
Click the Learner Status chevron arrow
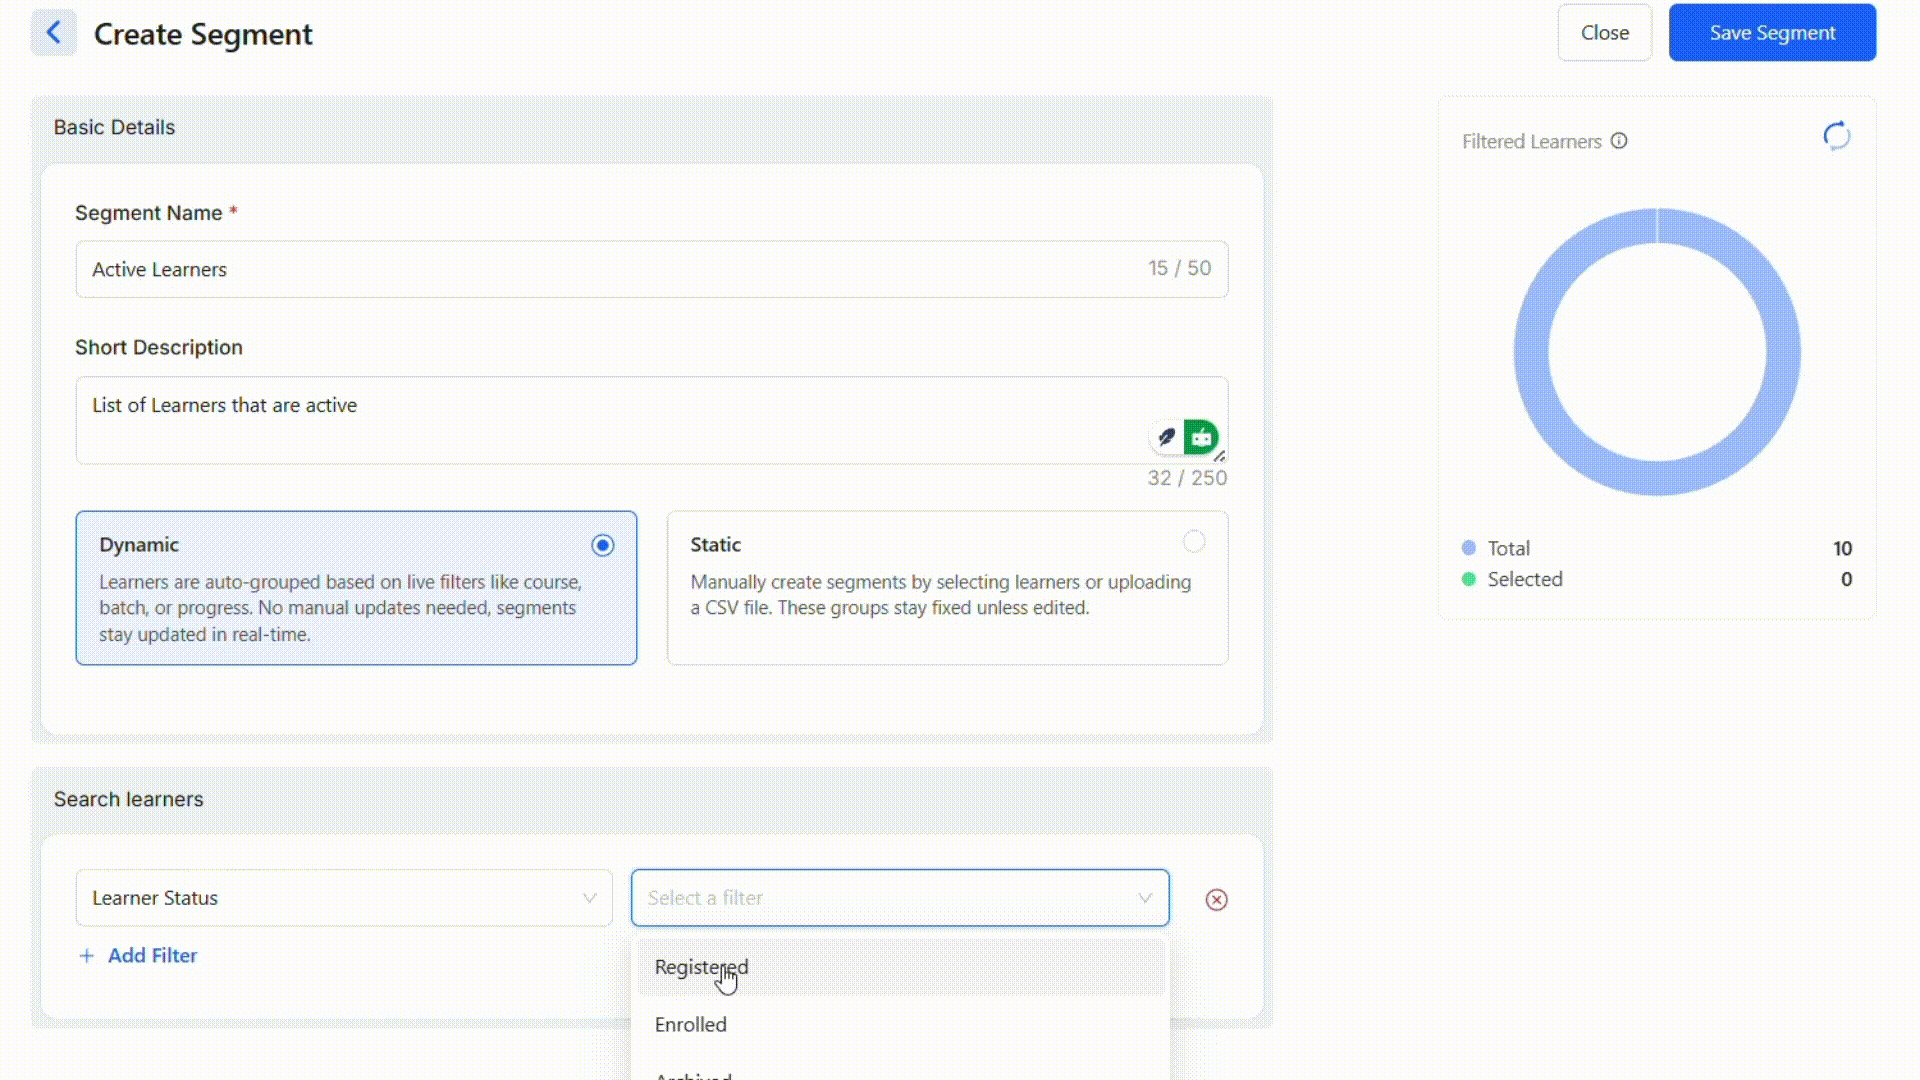point(589,898)
